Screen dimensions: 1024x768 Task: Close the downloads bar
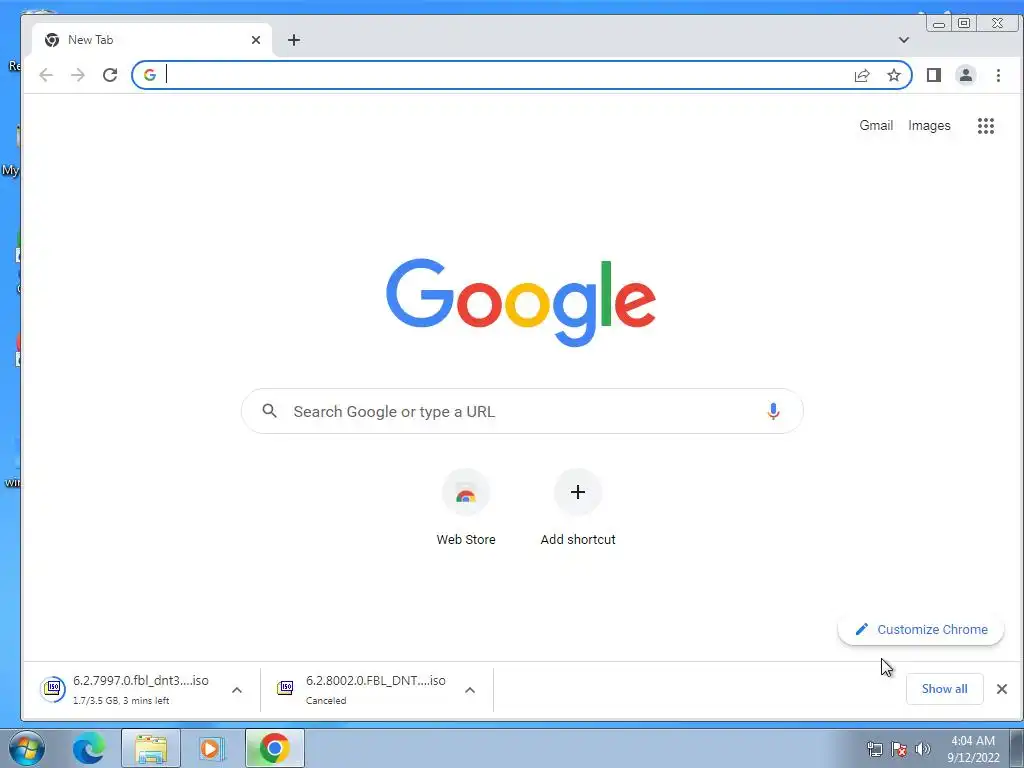[x=1002, y=689]
